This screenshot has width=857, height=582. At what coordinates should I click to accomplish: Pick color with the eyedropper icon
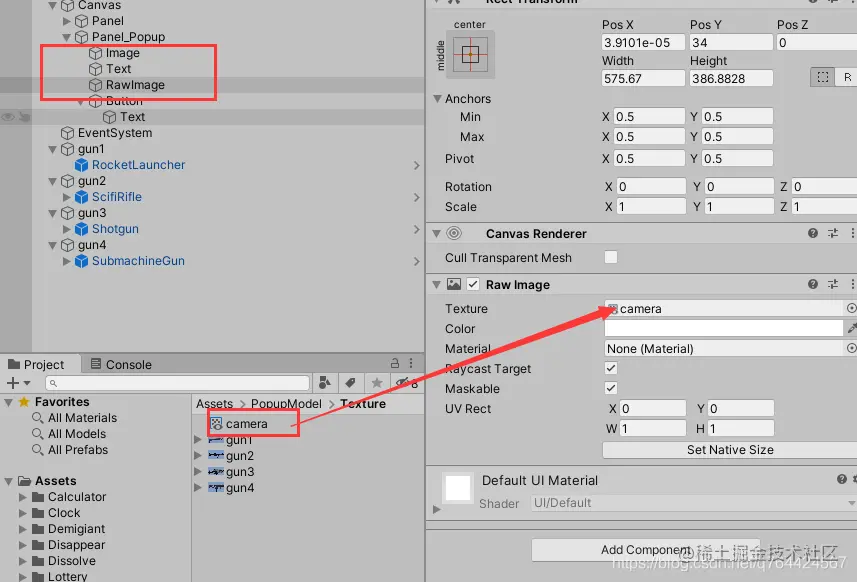(852, 328)
